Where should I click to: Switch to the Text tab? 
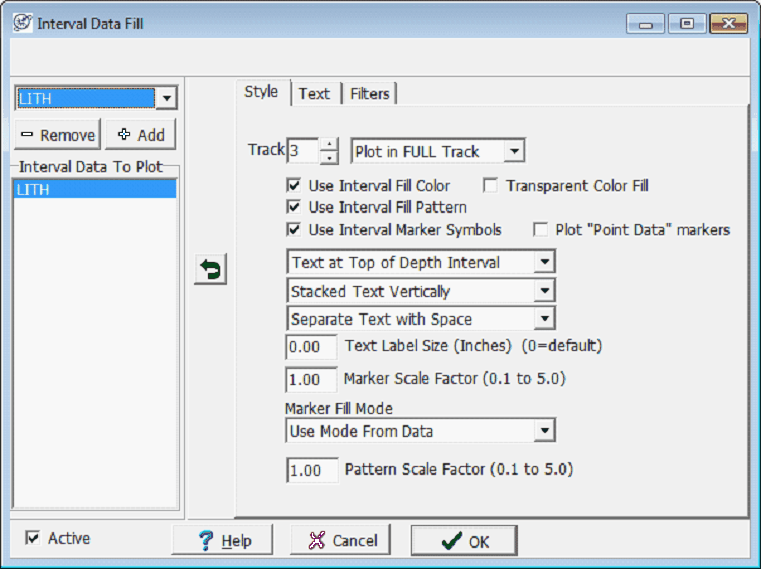pyautogui.click(x=314, y=93)
